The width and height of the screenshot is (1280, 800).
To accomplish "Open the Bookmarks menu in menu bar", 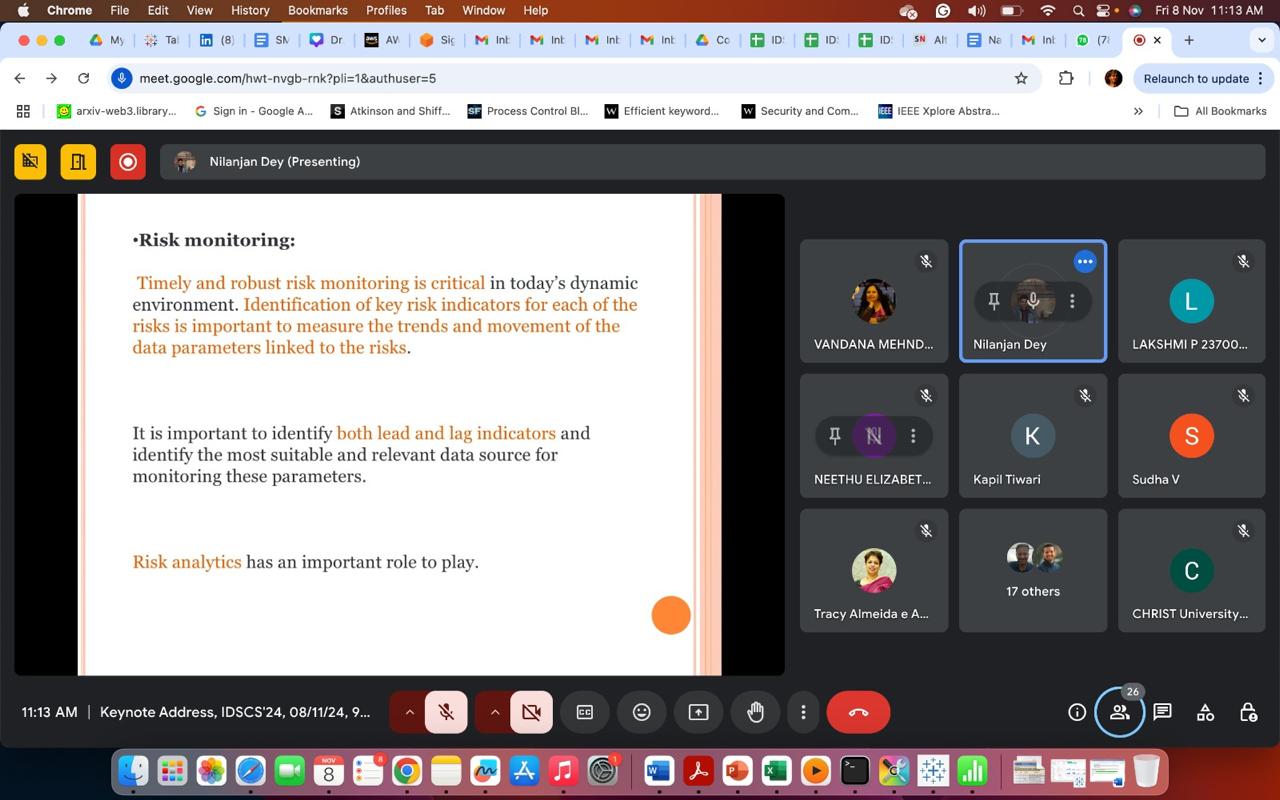I will tap(317, 10).
